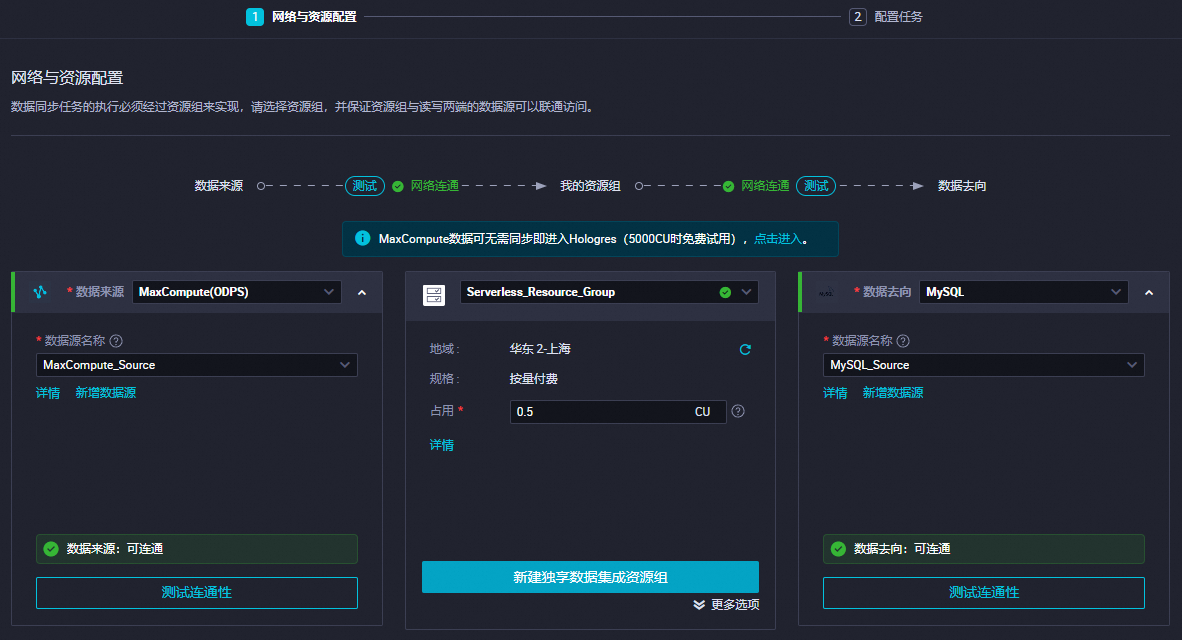Refresh the resource group region info
The image size is (1182, 640).
pyautogui.click(x=745, y=349)
